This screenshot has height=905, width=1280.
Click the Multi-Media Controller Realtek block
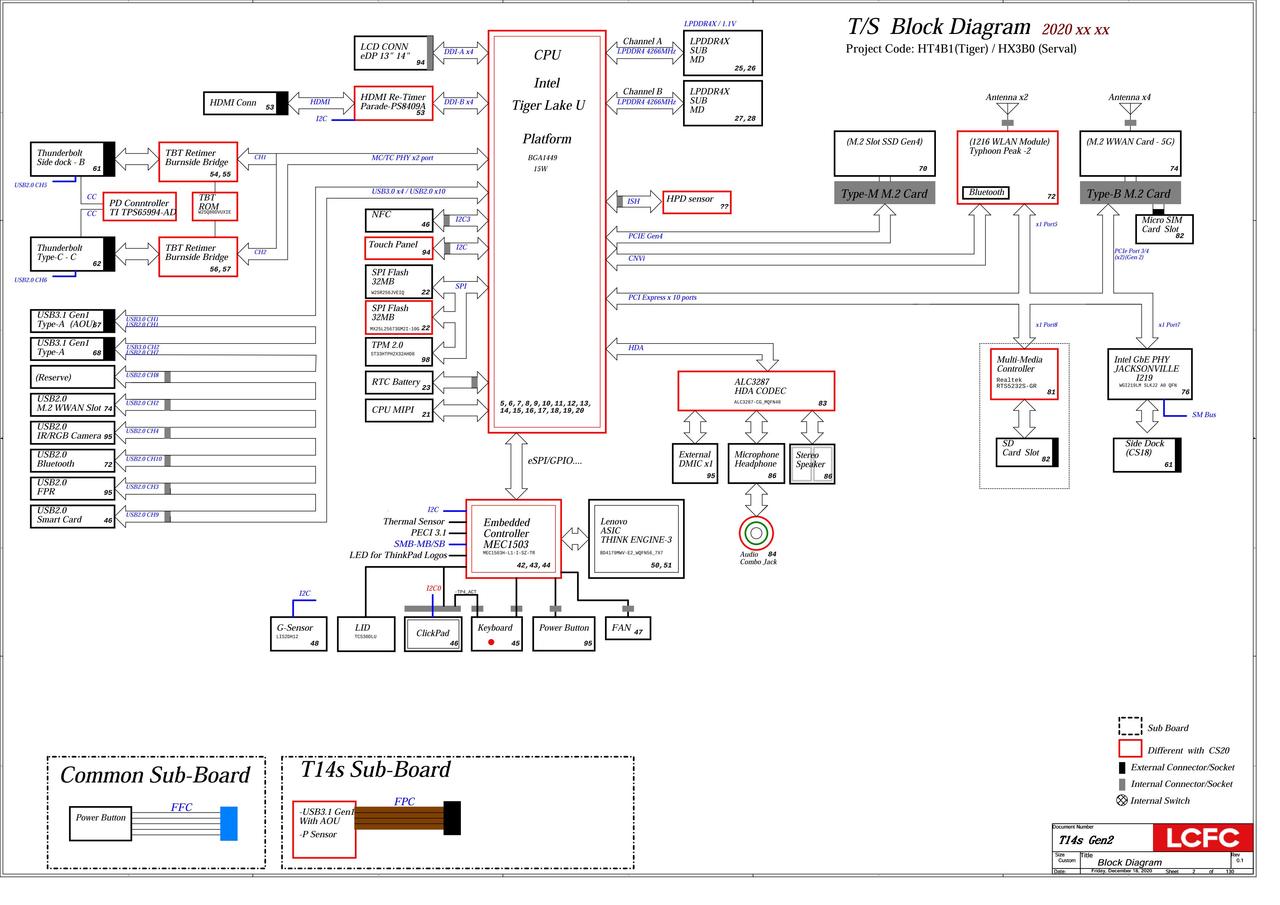(1025, 374)
